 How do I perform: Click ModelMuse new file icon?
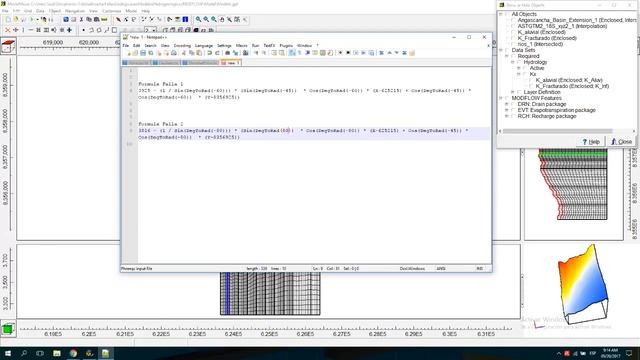(x=8, y=19)
